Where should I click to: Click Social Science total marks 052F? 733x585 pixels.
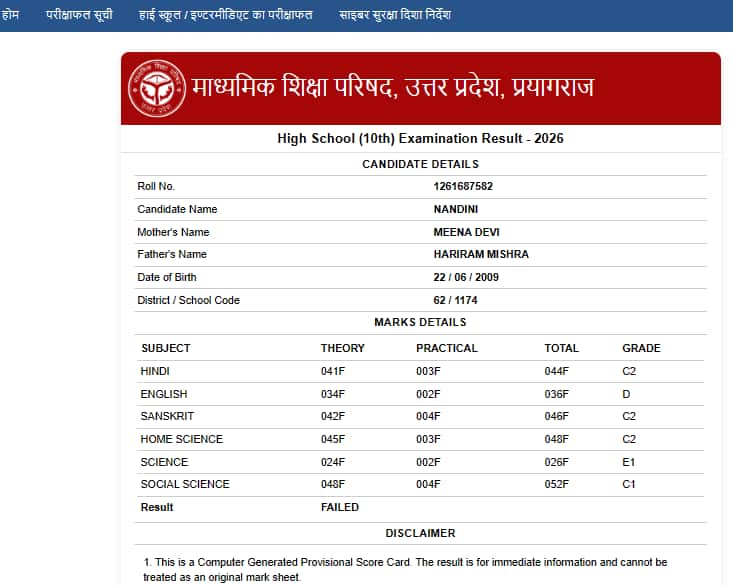tap(557, 484)
